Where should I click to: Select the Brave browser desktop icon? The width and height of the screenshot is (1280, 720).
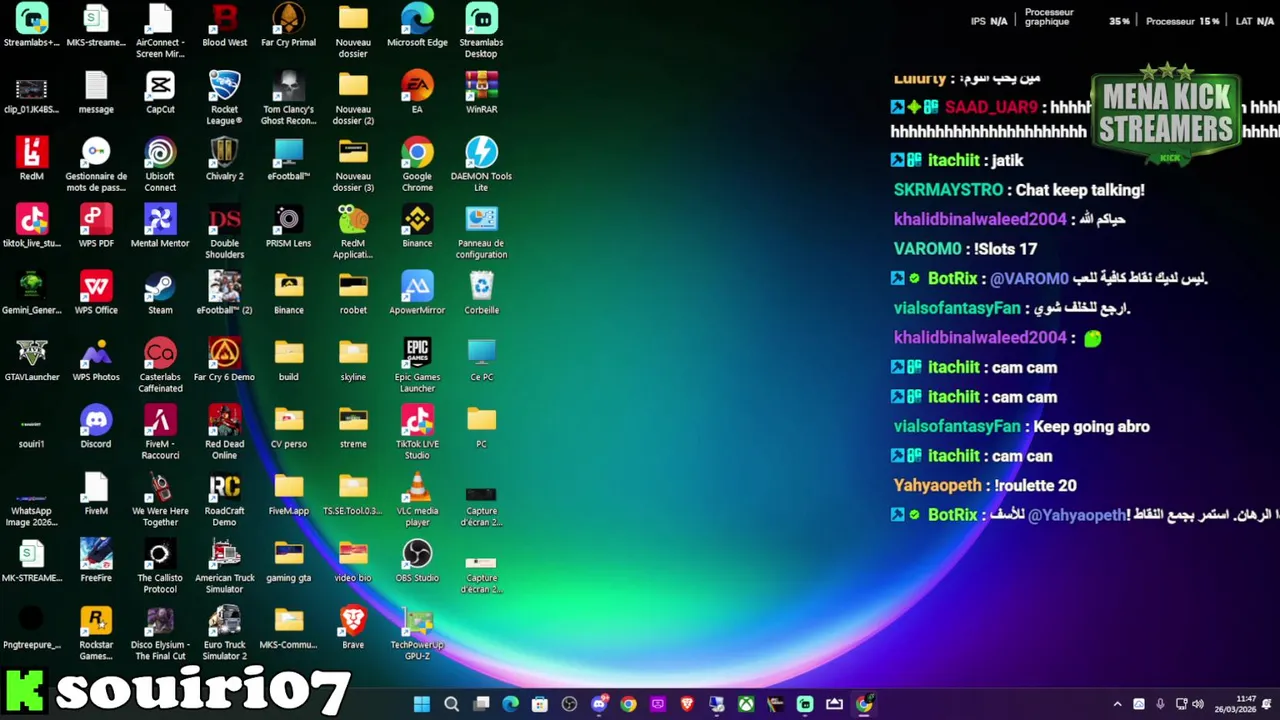tap(353, 629)
